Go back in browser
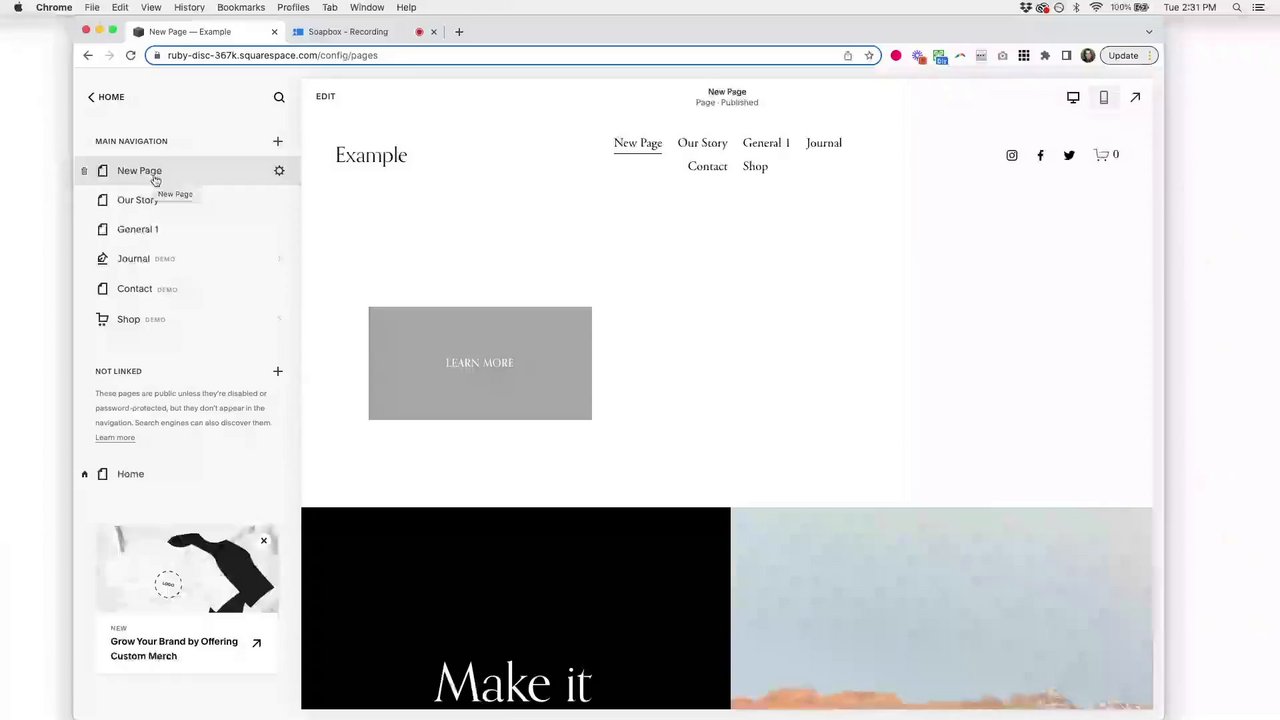Viewport: 1280px width, 720px height. tap(88, 55)
